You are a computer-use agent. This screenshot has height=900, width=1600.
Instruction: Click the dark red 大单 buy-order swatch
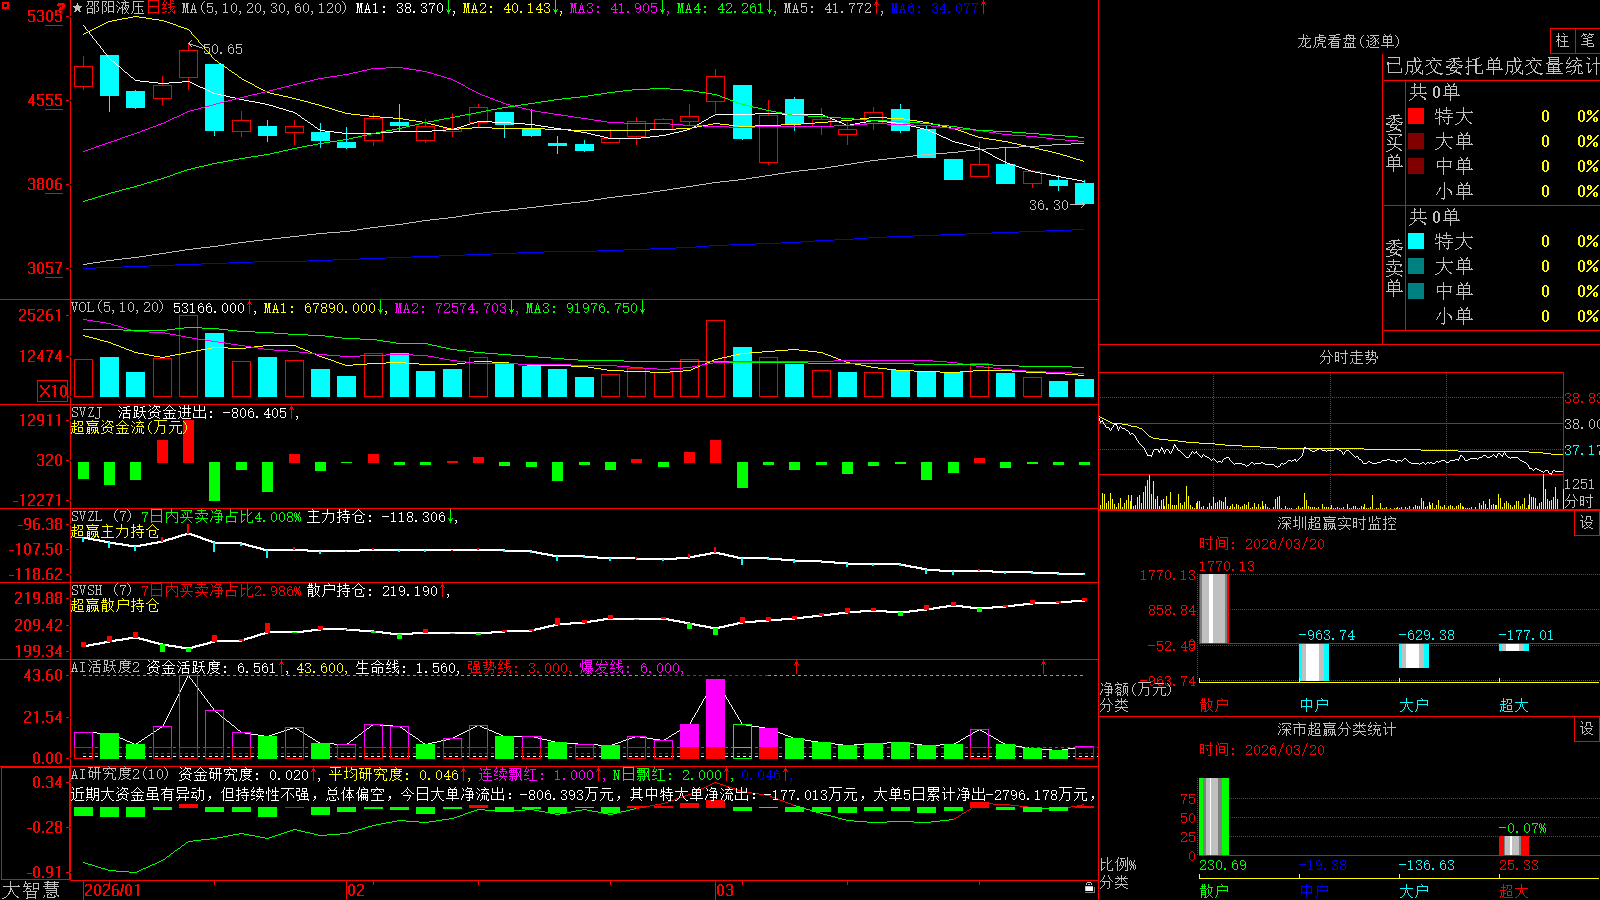point(1416,141)
